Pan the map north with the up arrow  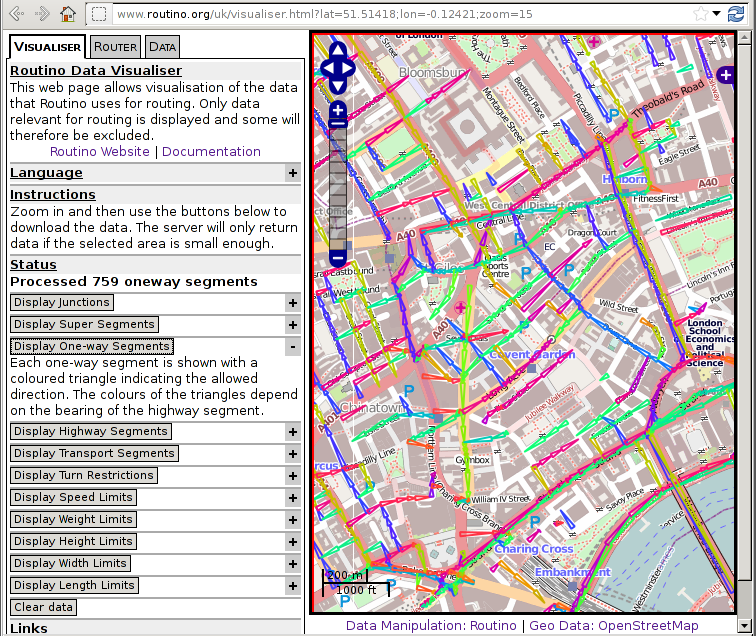[337, 52]
